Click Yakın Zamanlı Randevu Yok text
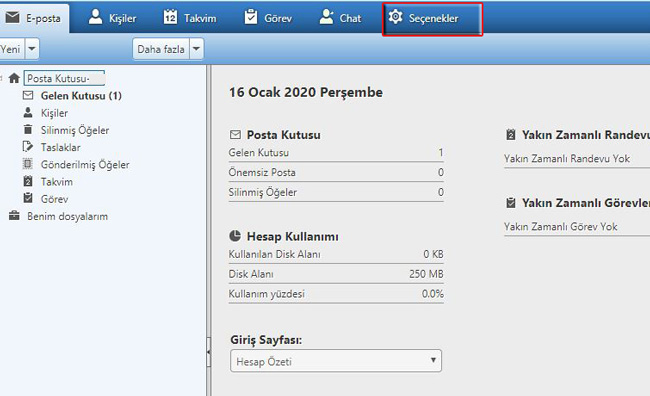 [x=567, y=159]
